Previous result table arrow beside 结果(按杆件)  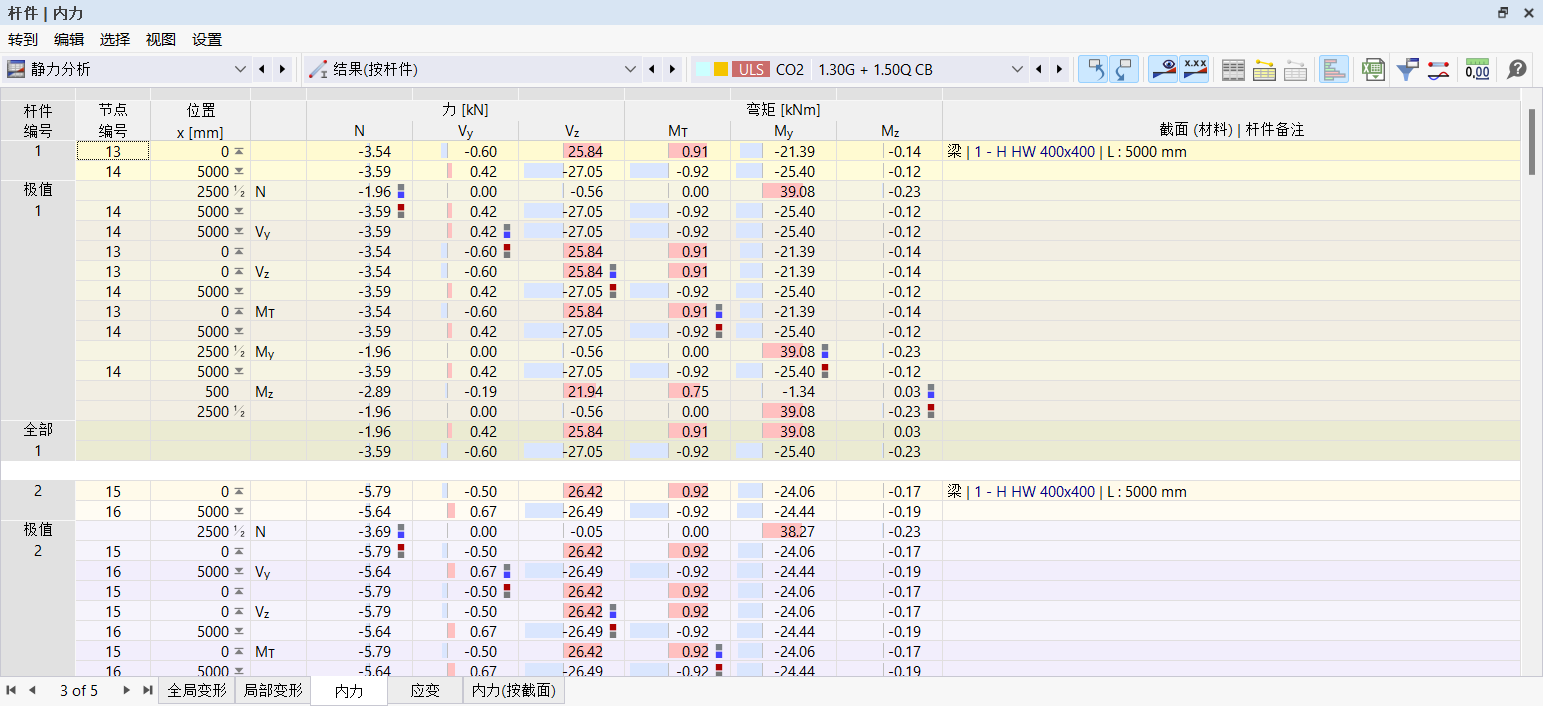(652, 69)
